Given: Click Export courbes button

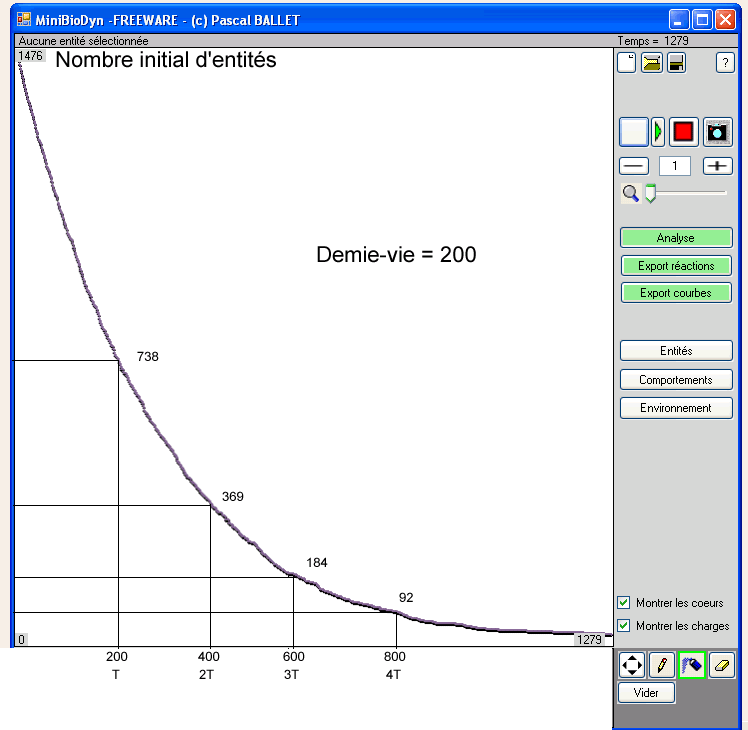Looking at the screenshot, I should (676, 293).
